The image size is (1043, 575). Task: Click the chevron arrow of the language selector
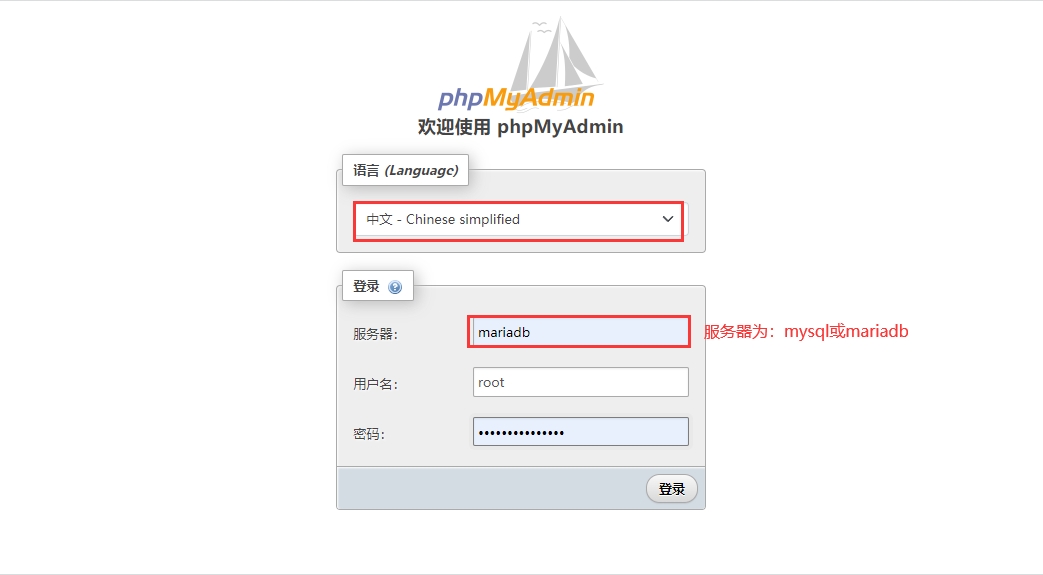[x=668, y=219]
